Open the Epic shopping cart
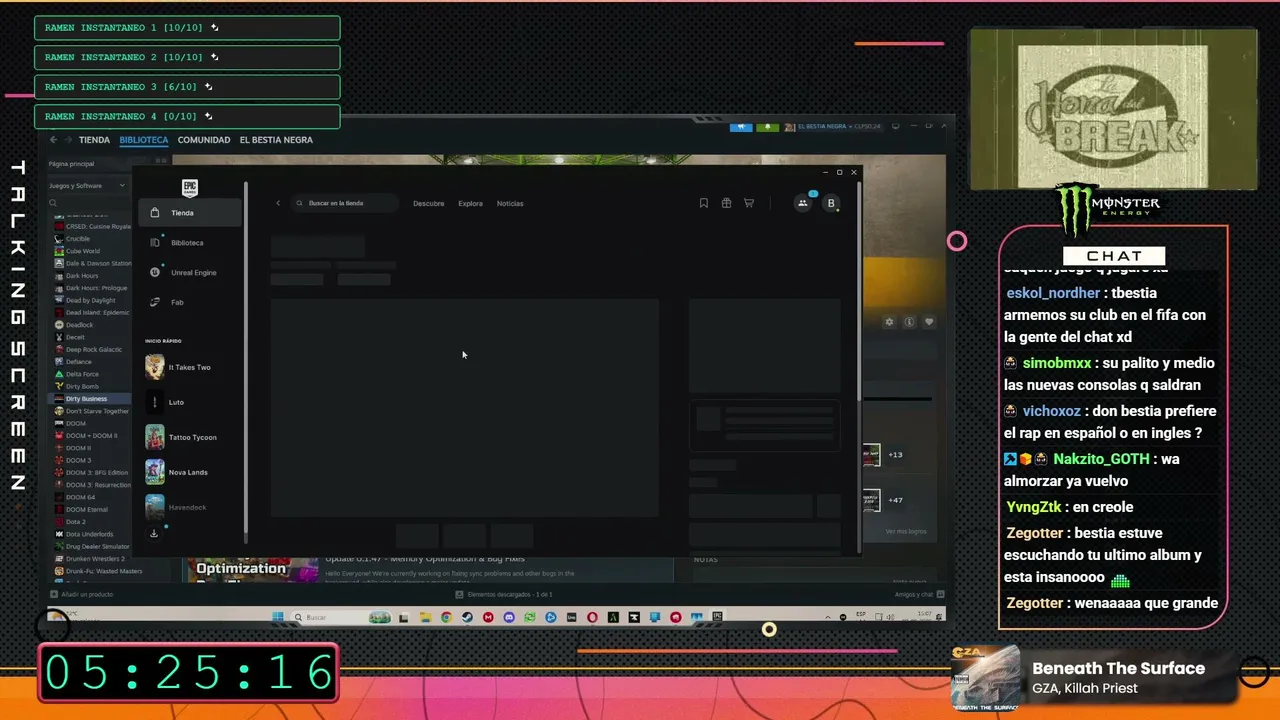Viewport: 1280px width, 720px height. tap(748, 203)
